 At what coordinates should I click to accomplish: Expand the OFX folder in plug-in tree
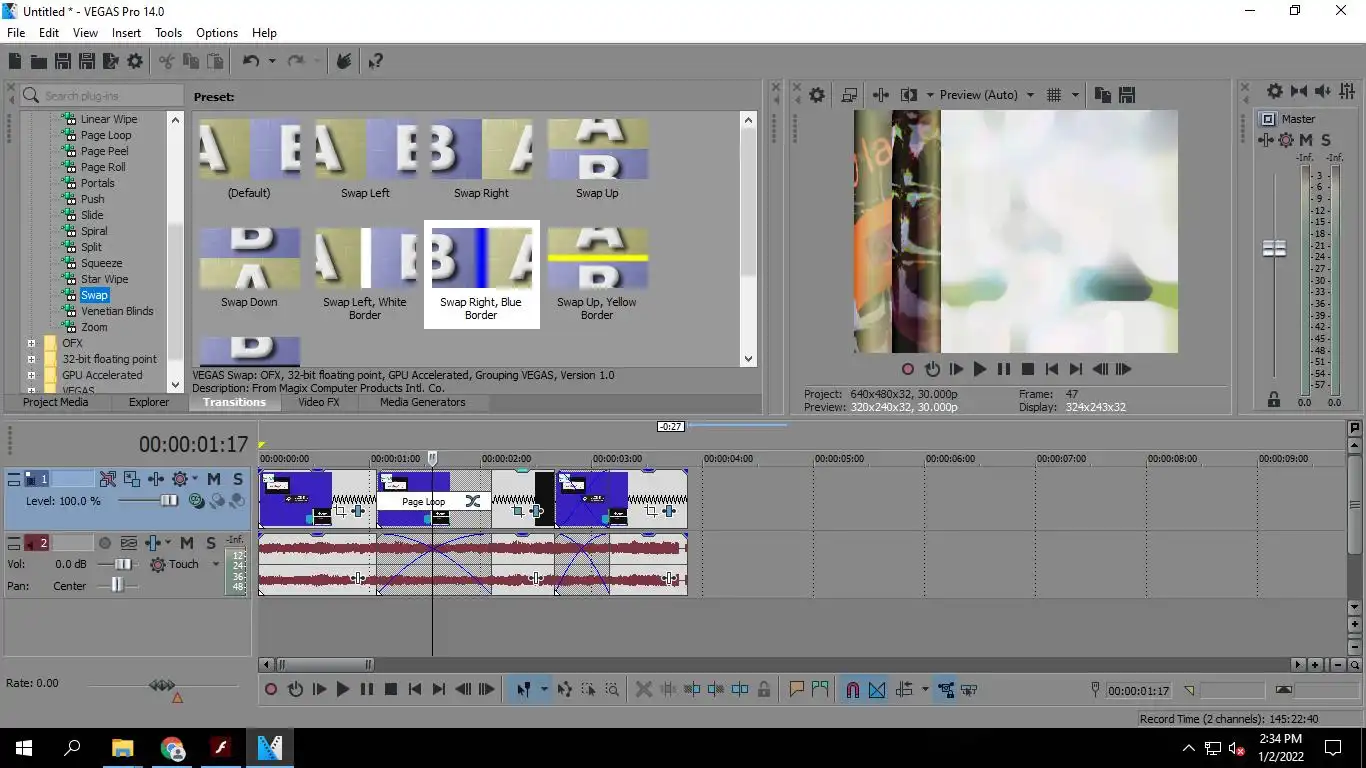click(31, 343)
